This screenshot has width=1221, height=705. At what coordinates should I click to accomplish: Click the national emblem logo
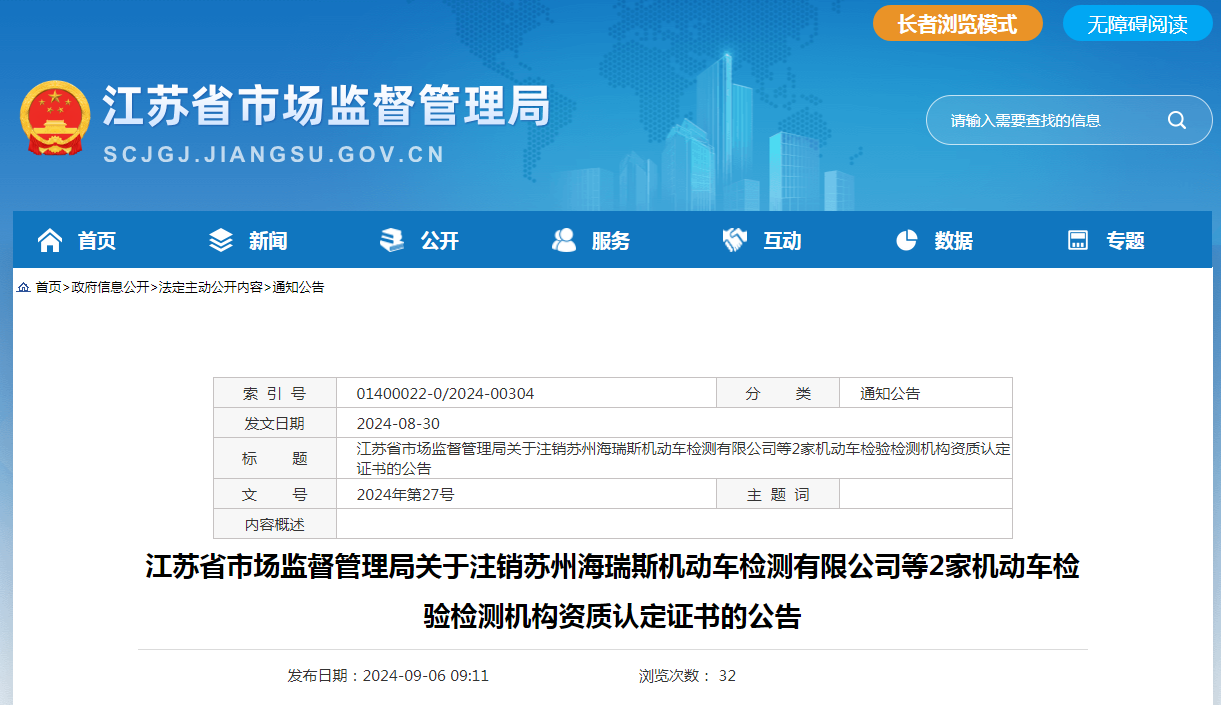(55, 118)
